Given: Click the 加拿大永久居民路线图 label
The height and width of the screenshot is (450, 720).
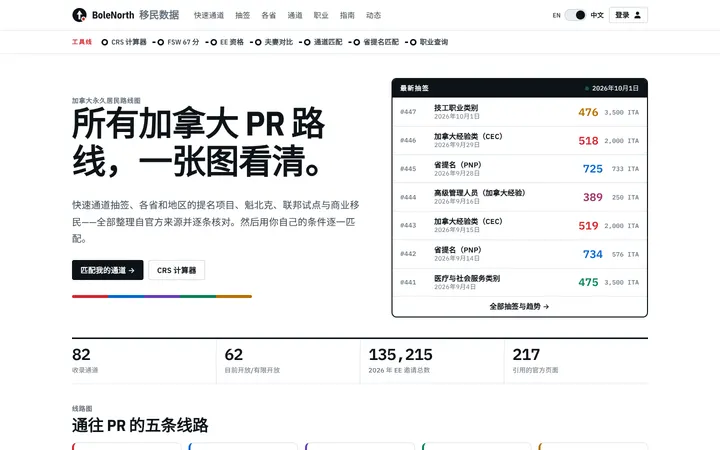Looking at the screenshot, I should click(x=106, y=101).
